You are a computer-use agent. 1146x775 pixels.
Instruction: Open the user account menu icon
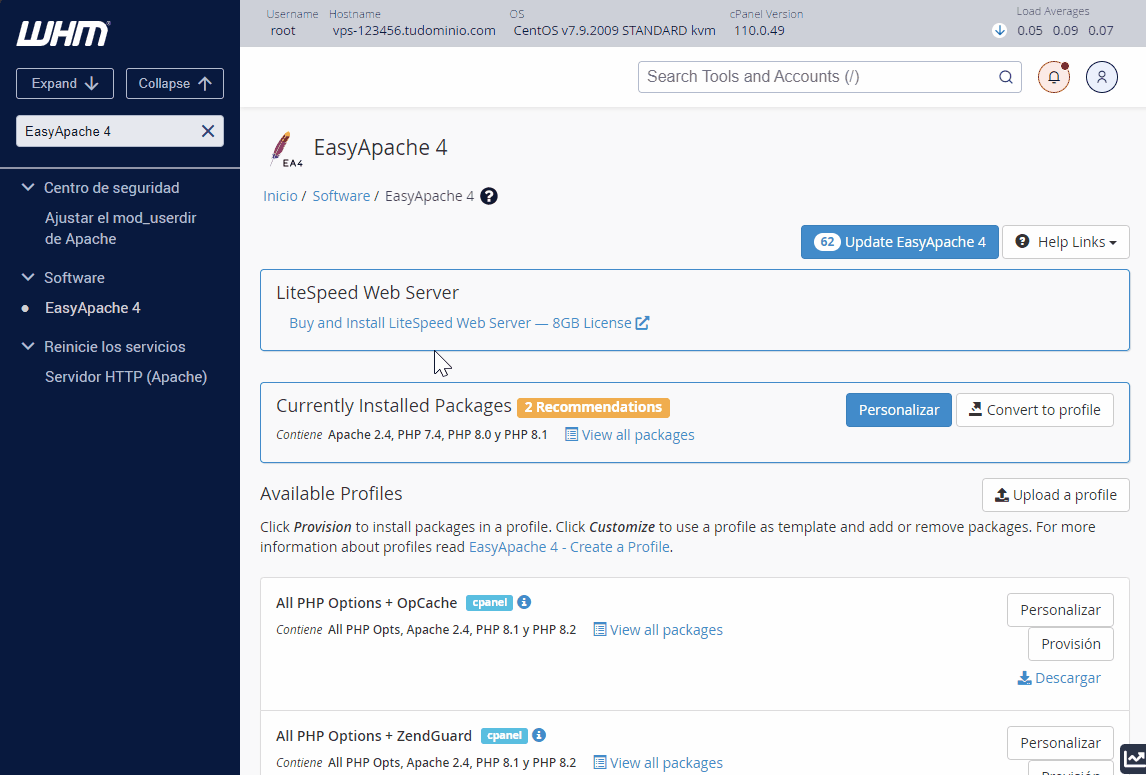point(1101,77)
